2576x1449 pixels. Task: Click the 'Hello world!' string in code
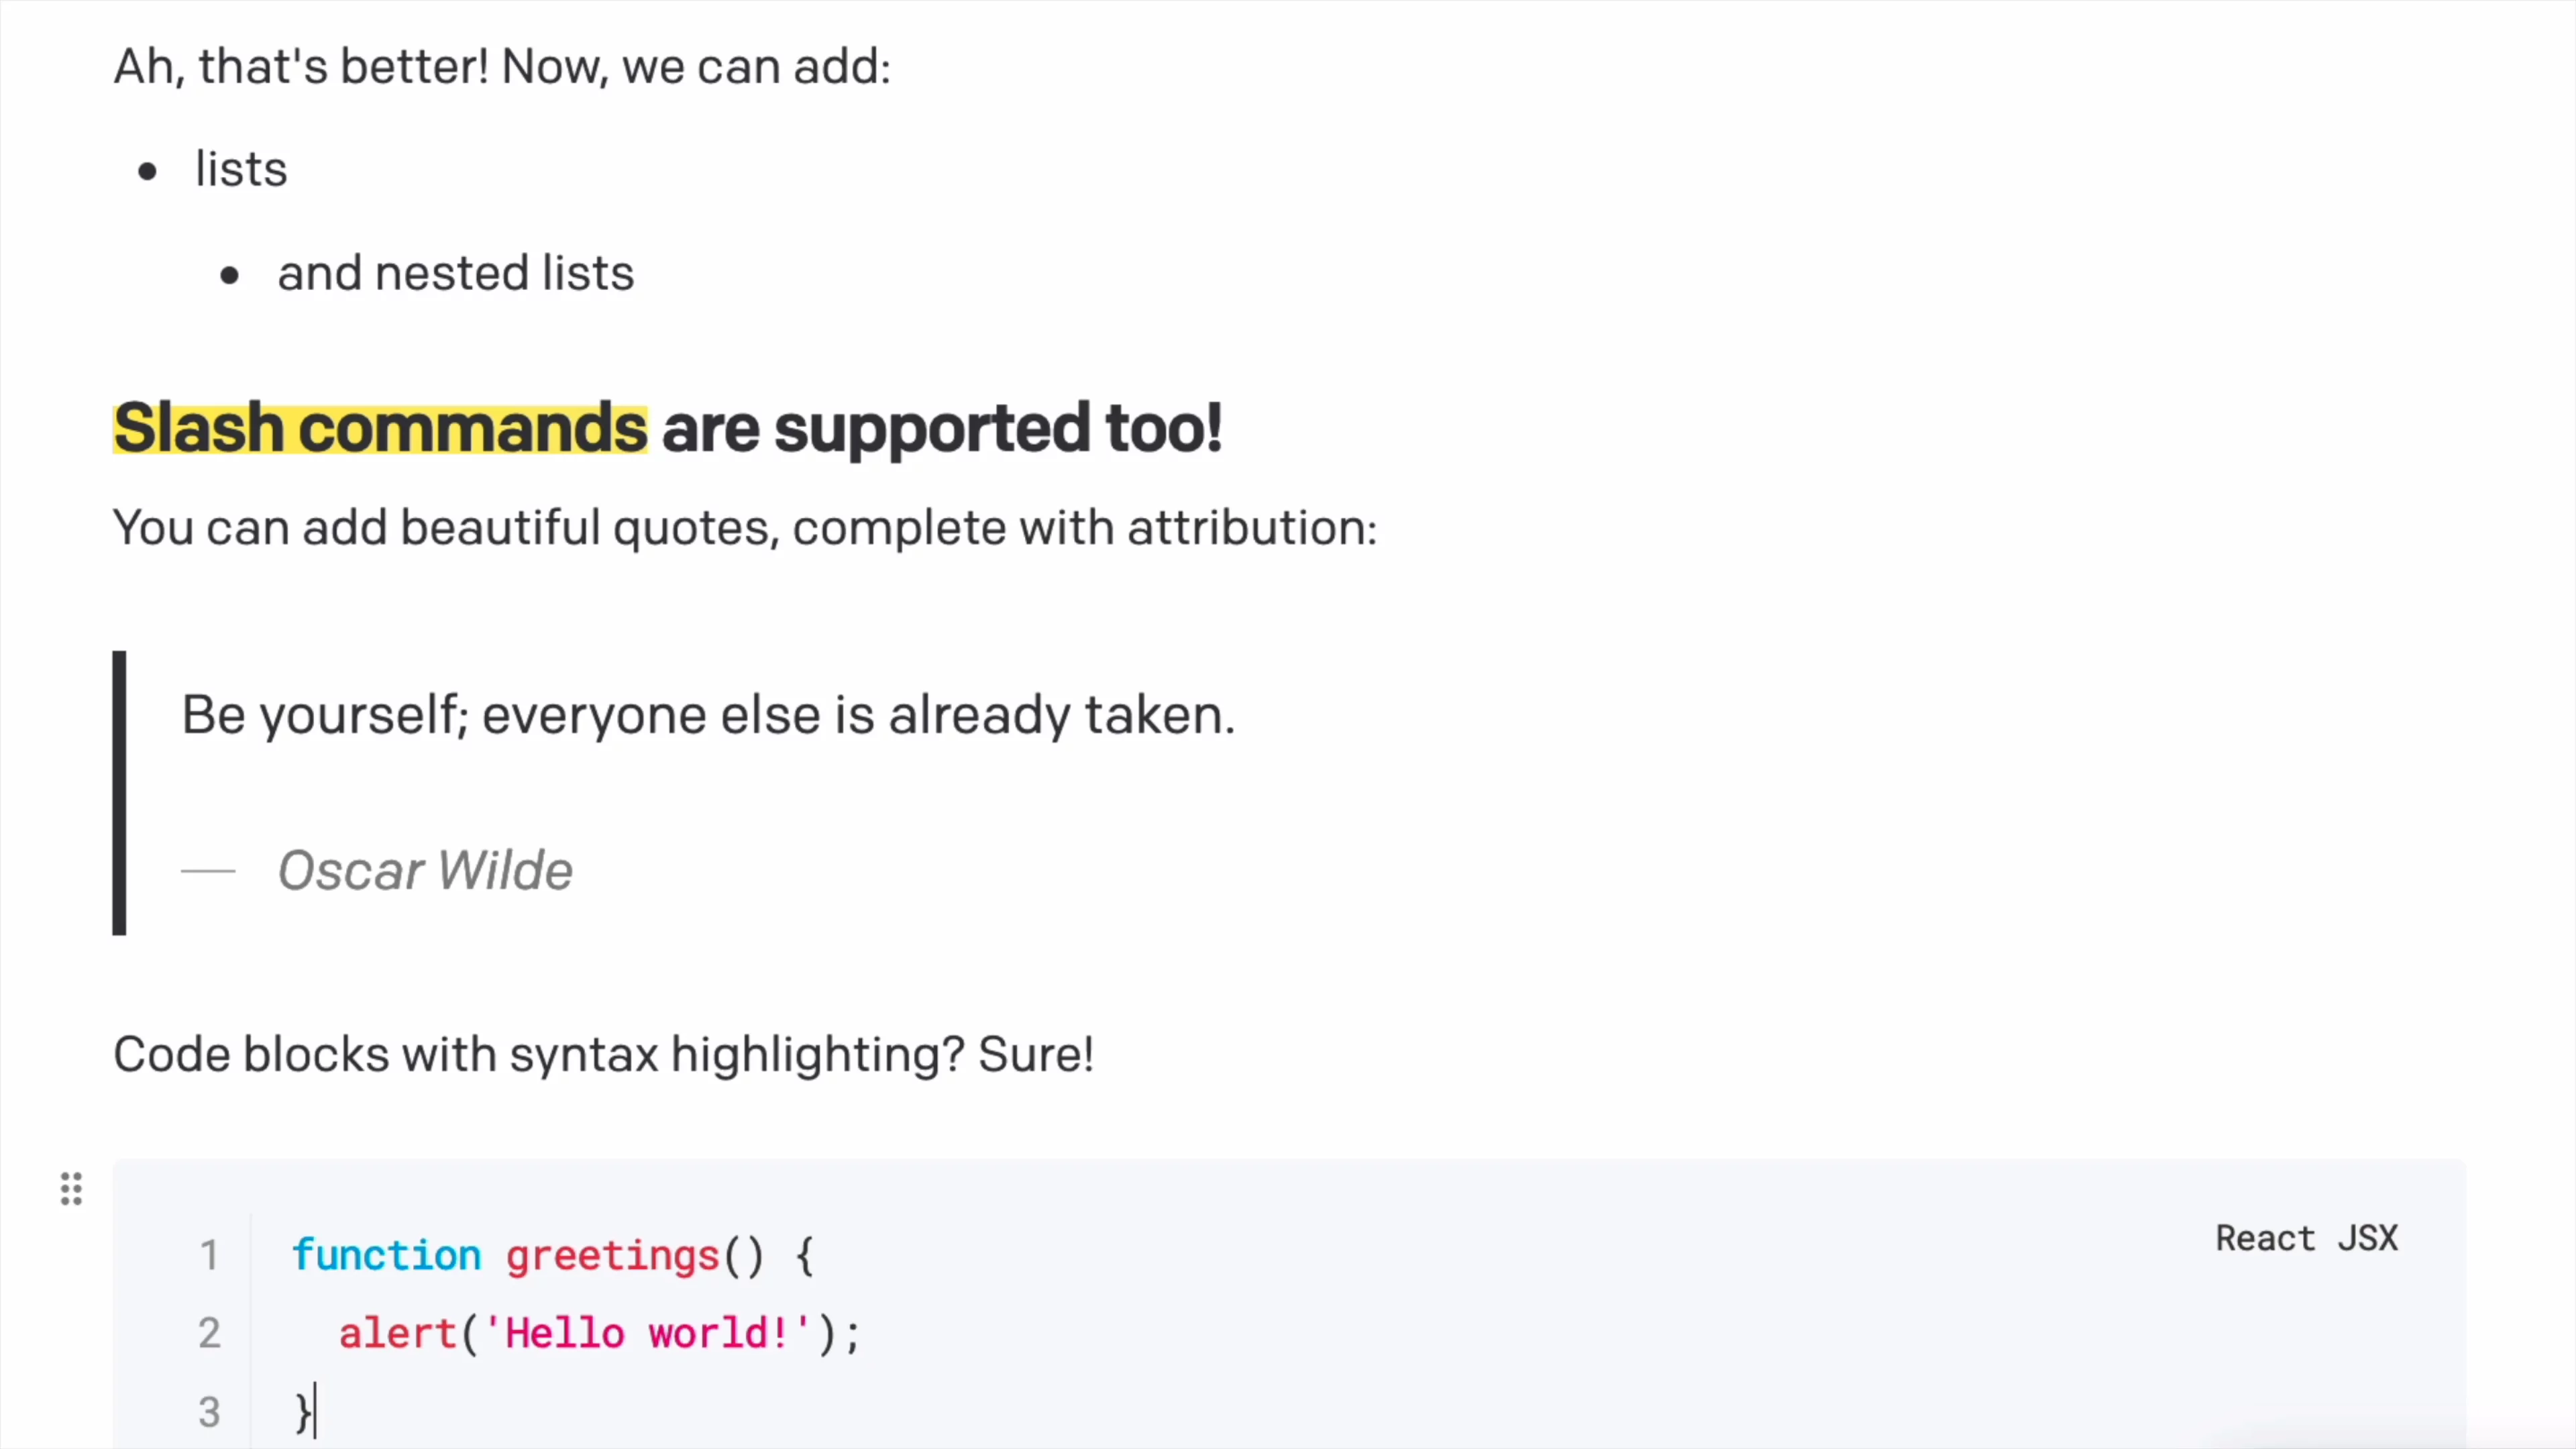click(647, 1333)
